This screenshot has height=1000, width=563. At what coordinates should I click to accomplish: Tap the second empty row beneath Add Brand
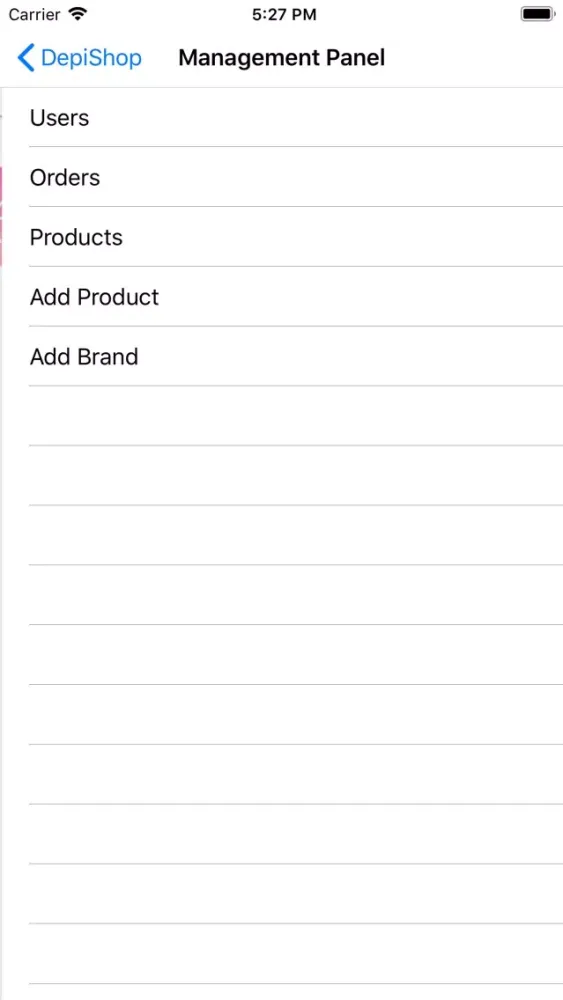tap(281, 475)
